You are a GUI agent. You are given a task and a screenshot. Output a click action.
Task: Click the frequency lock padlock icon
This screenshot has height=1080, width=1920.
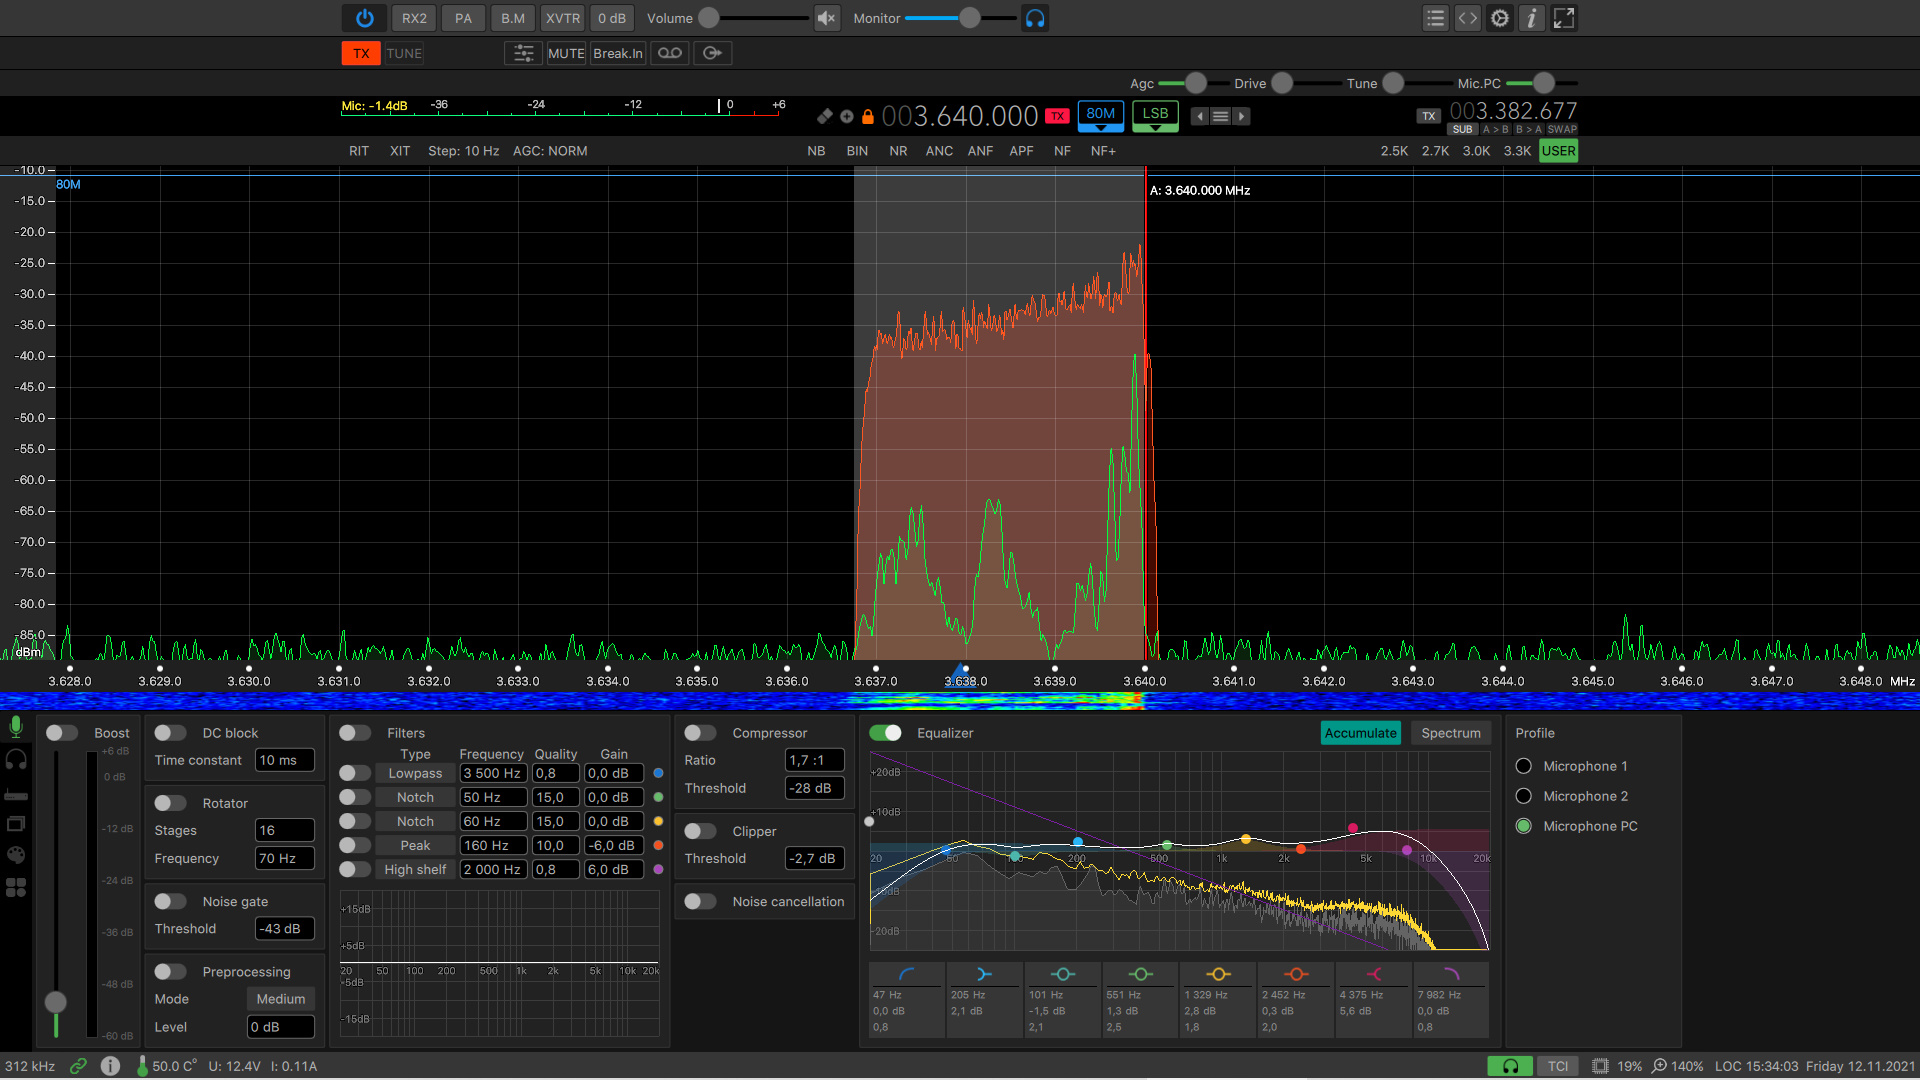pos(868,117)
